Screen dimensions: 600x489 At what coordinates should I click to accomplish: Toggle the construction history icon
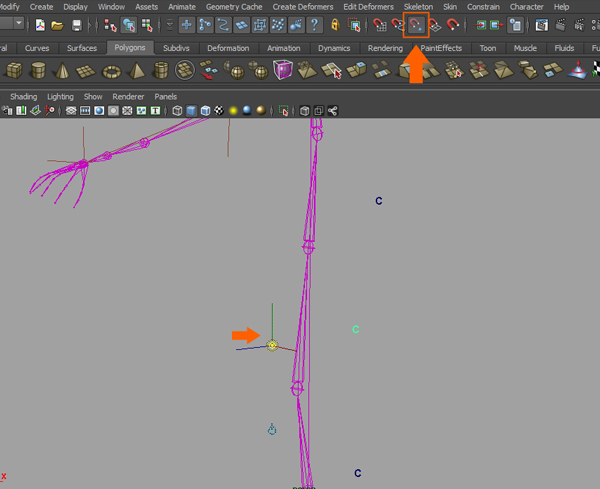click(x=515, y=25)
